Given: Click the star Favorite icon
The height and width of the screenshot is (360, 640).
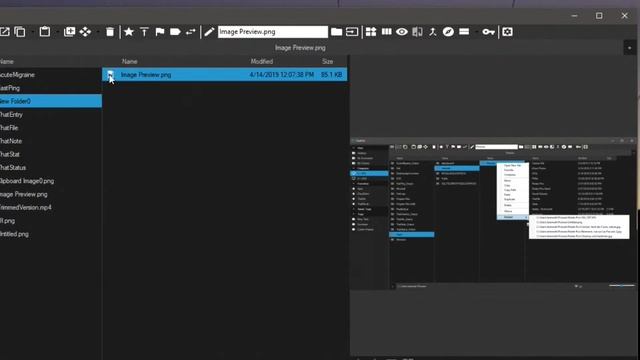Looking at the screenshot, I should [129, 32].
